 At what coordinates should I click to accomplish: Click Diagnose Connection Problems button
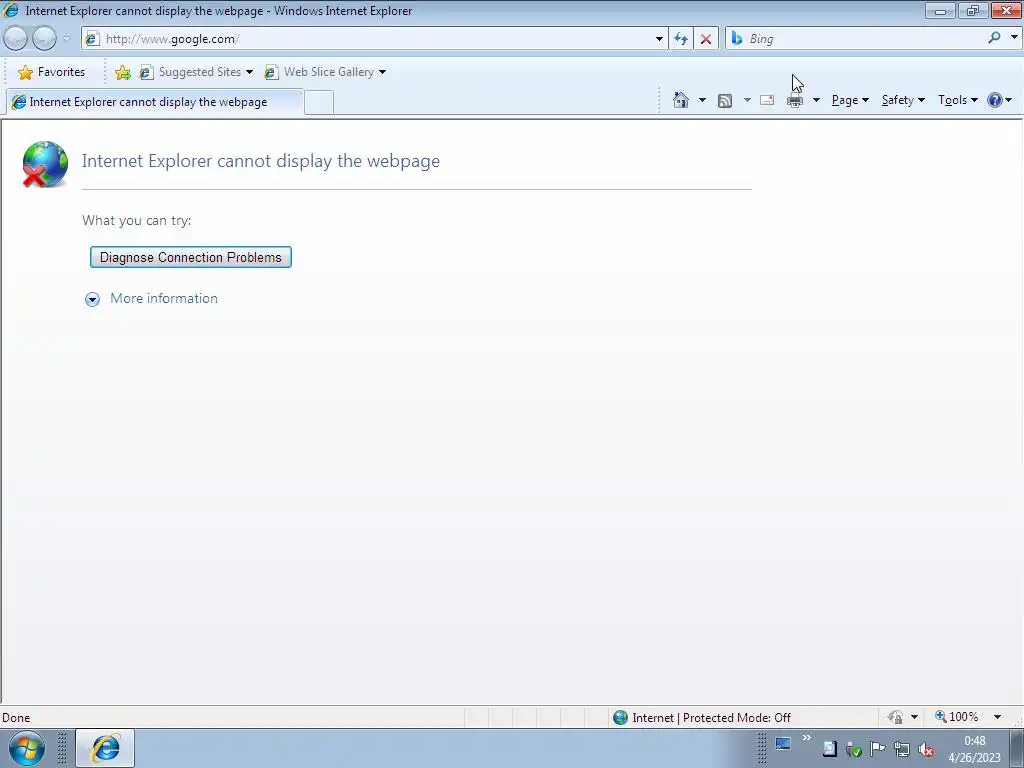[x=191, y=257]
